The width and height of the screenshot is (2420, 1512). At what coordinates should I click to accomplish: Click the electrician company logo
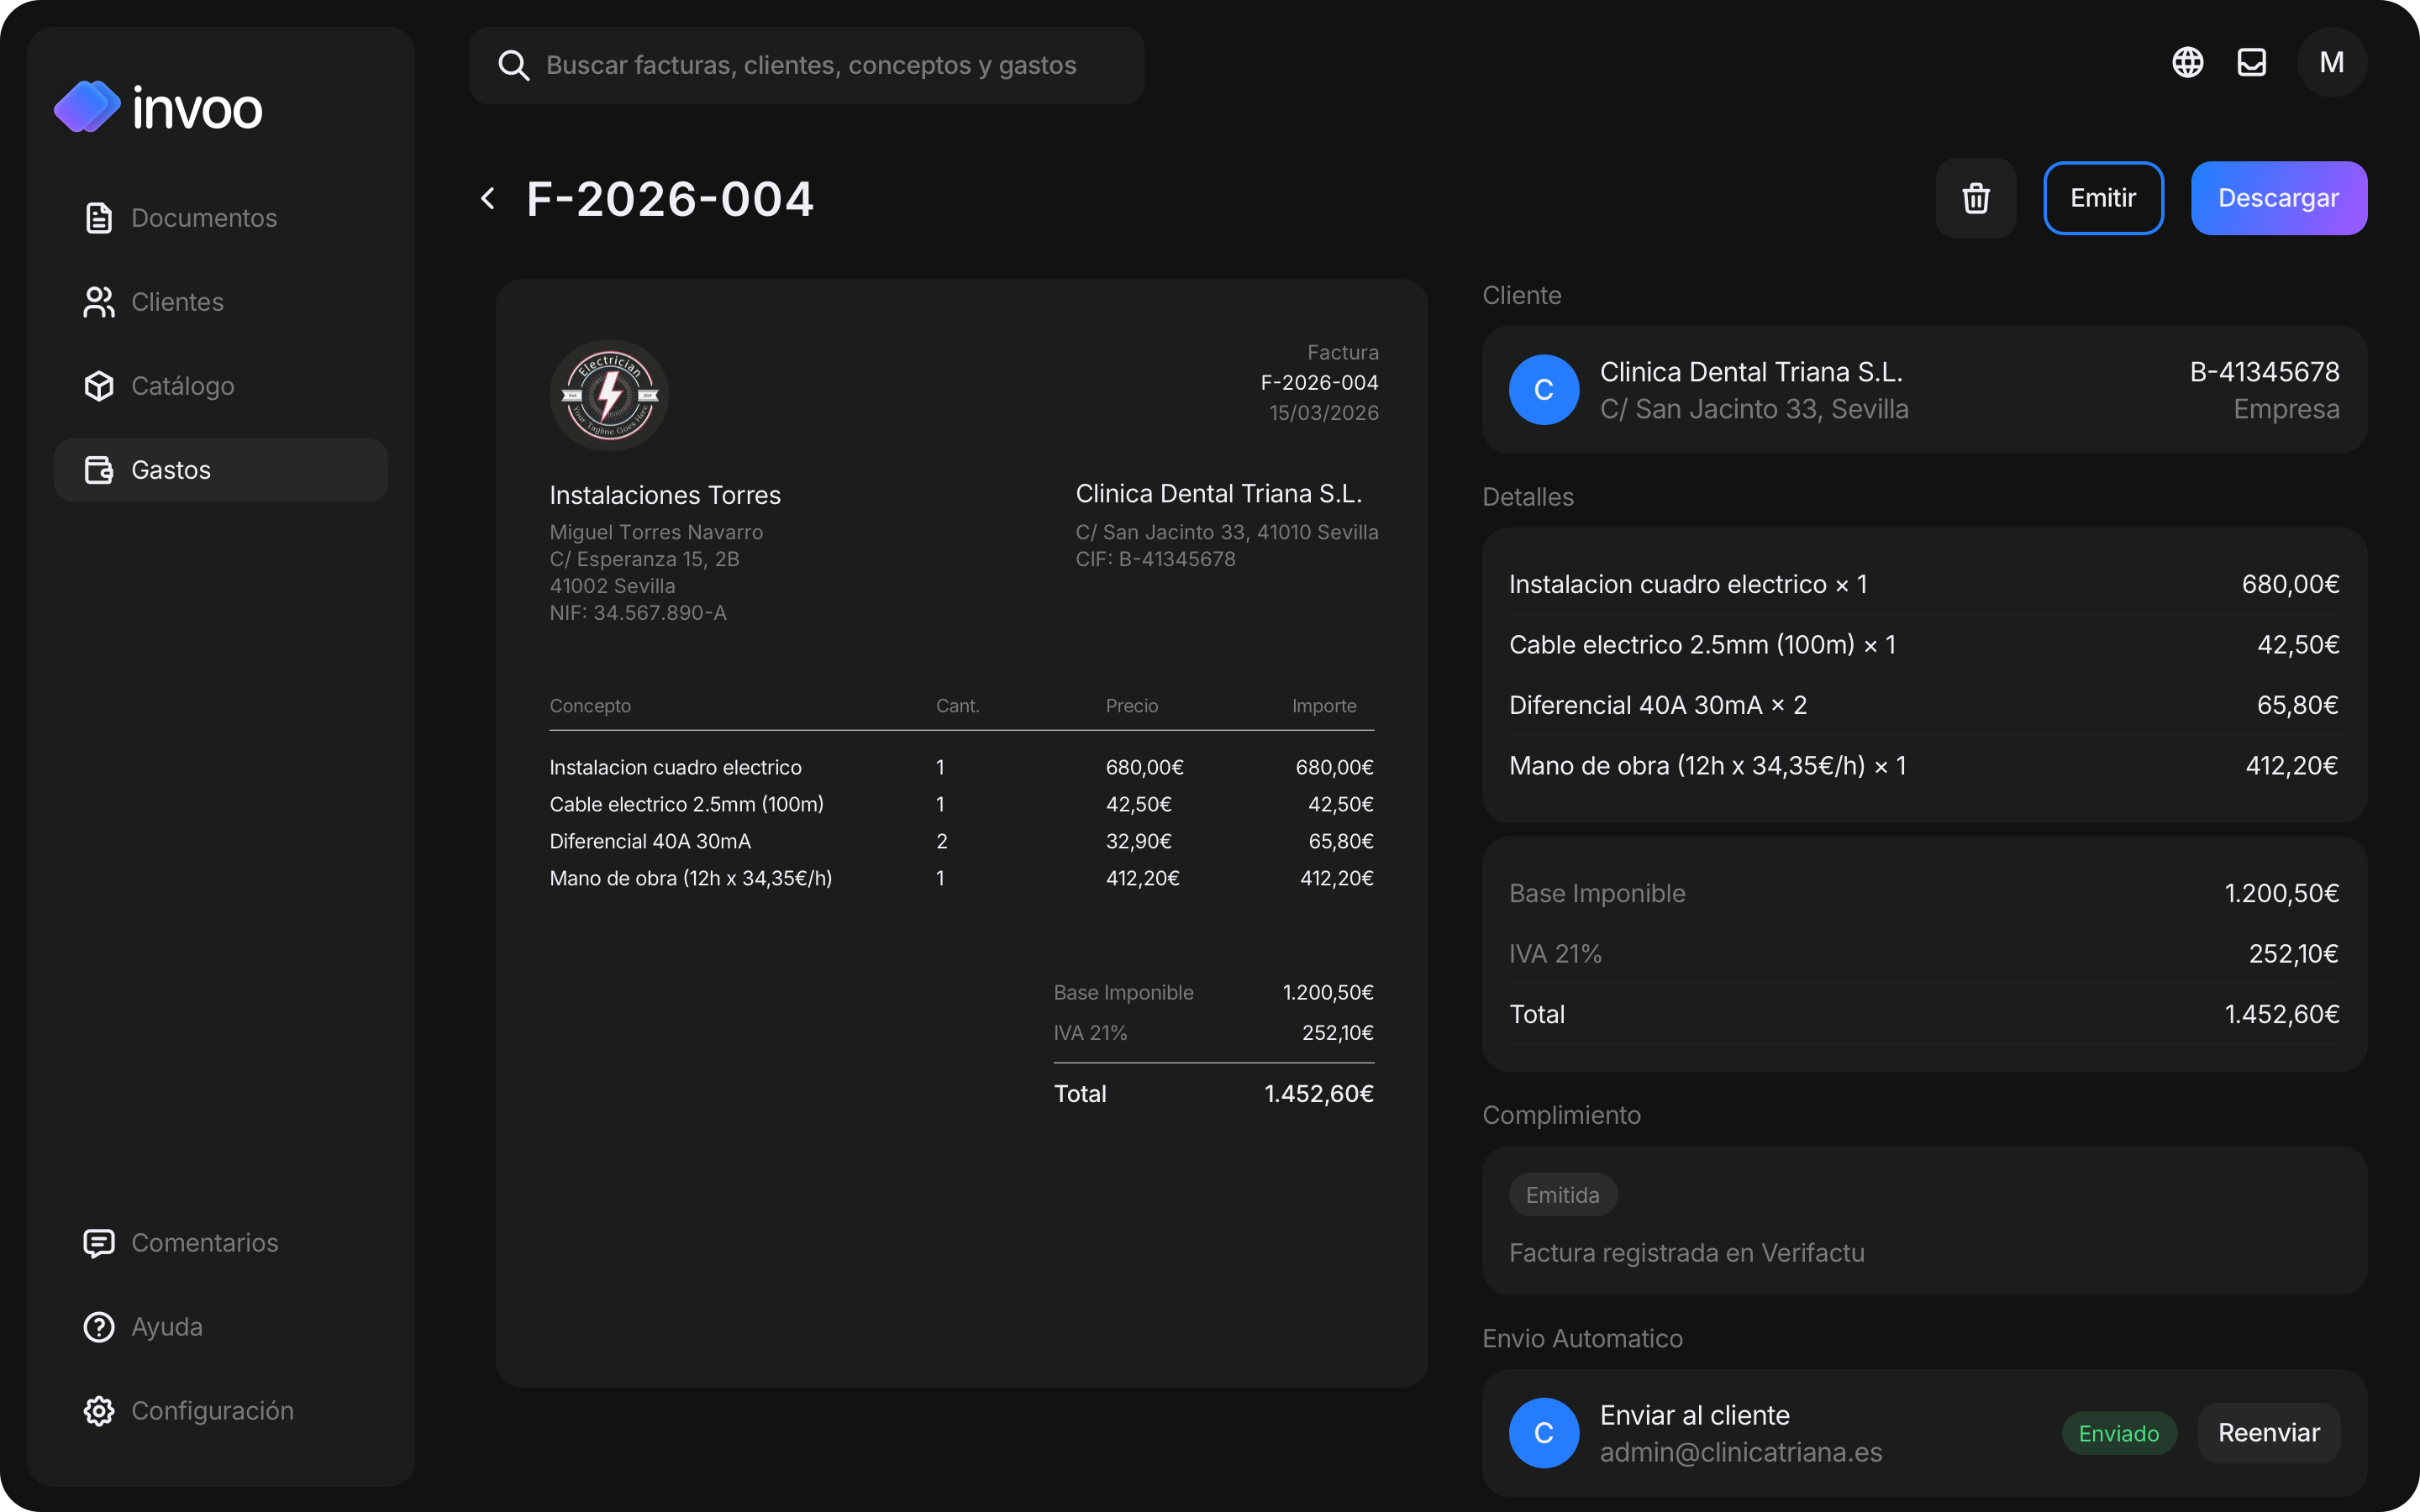click(x=609, y=395)
